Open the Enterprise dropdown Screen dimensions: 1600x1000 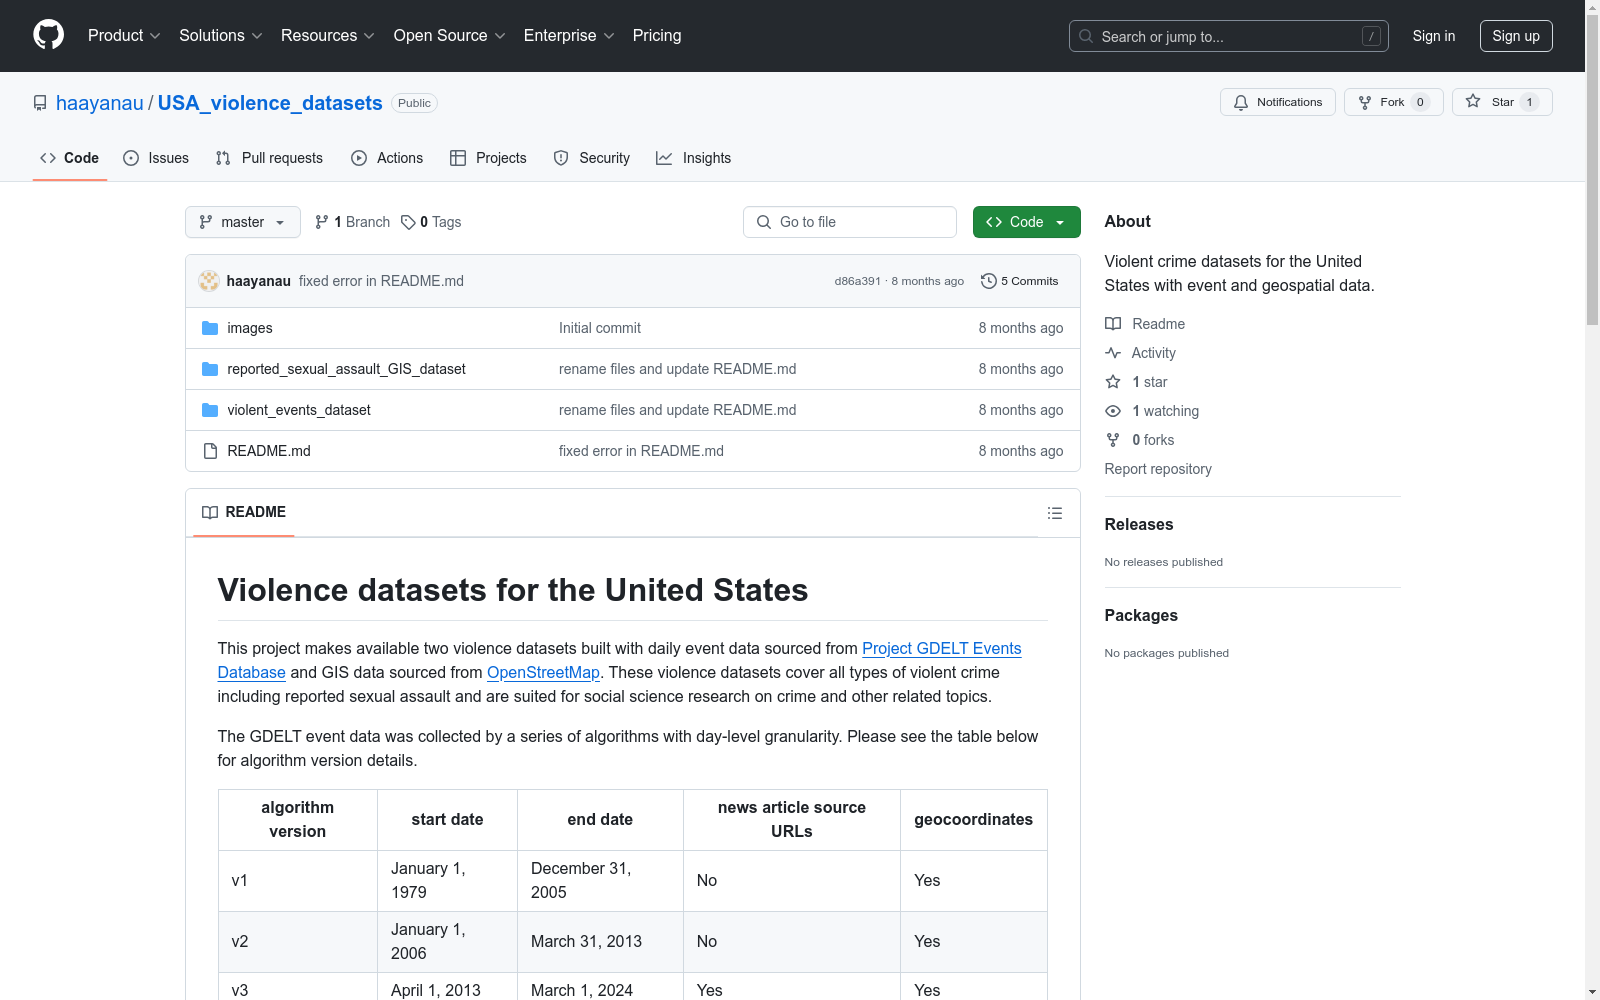pyautogui.click(x=569, y=36)
